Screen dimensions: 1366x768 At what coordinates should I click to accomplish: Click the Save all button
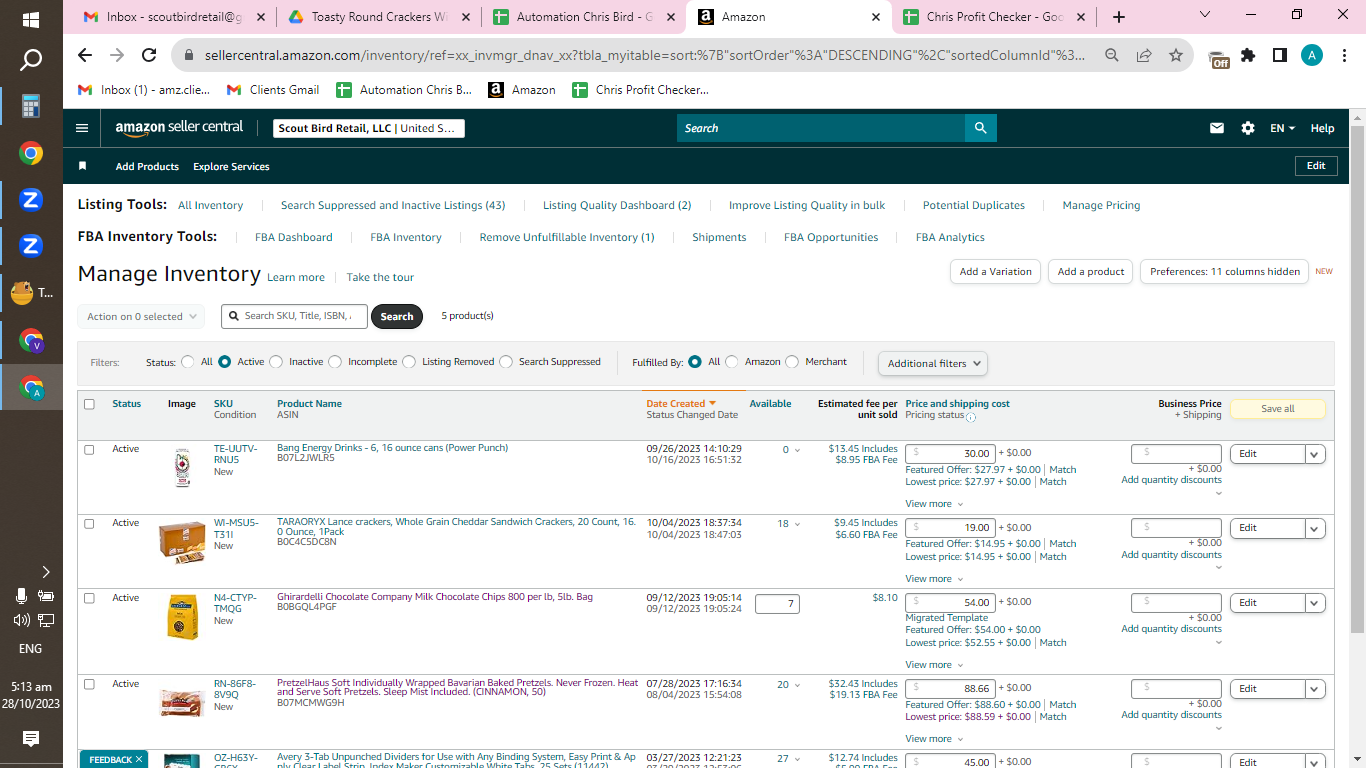(x=1278, y=409)
